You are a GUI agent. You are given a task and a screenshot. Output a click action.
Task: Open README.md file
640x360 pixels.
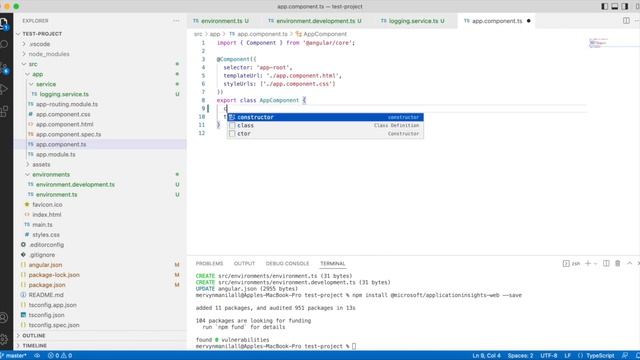click(x=100, y=295)
